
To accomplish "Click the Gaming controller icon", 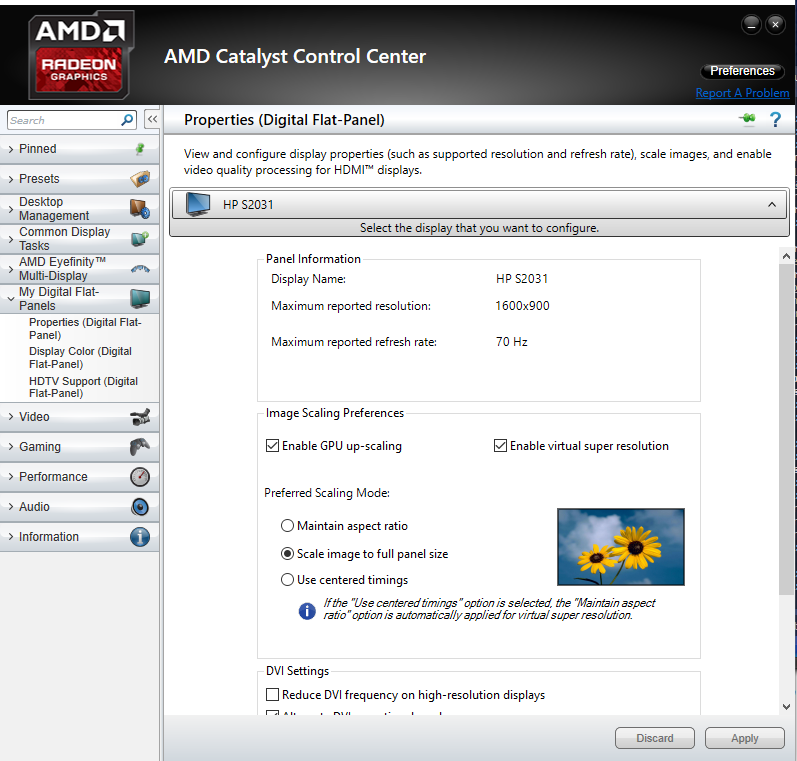I will pos(140,447).
